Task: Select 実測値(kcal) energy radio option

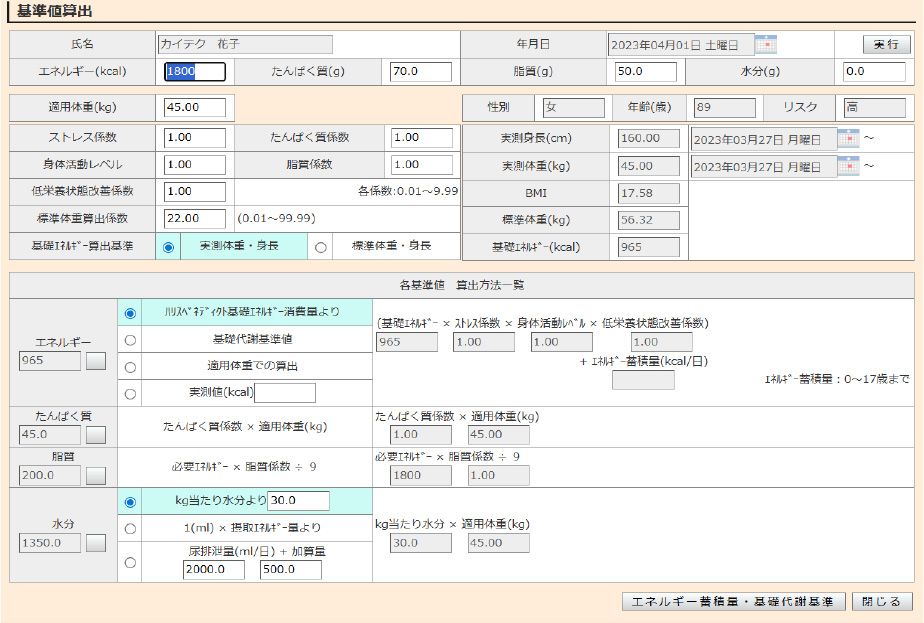Action: (130, 394)
